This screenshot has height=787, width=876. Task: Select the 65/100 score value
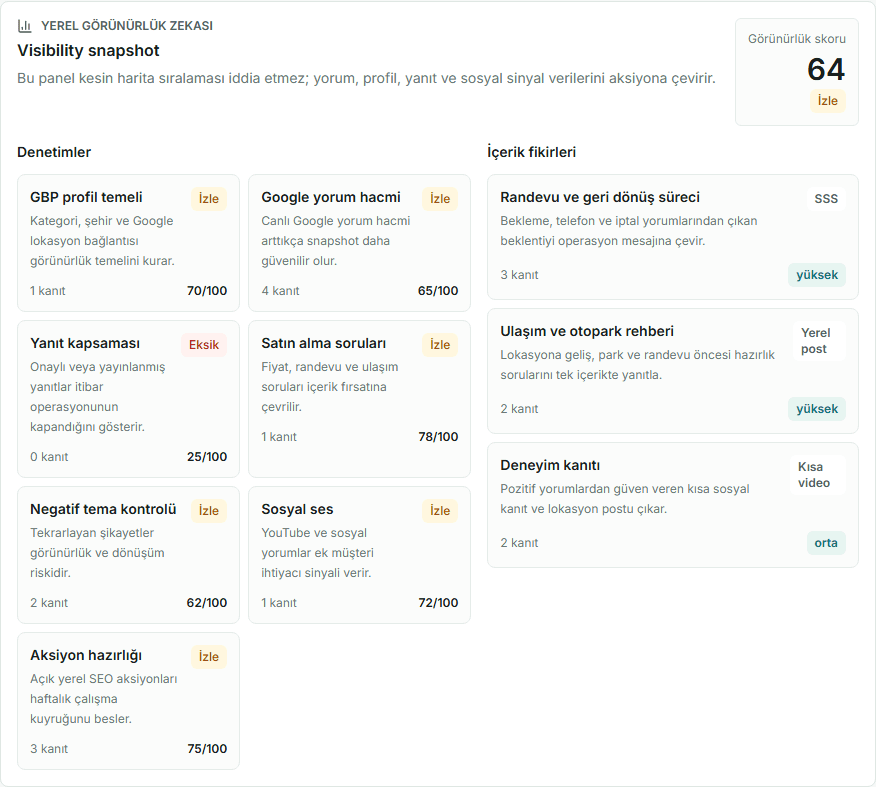coord(438,291)
